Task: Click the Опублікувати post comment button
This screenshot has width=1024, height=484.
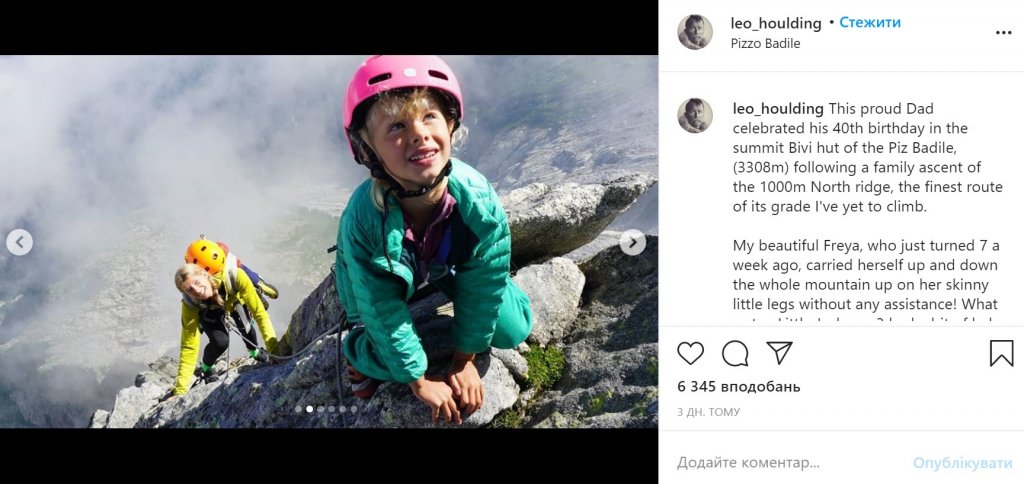Action: coord(962,463)
